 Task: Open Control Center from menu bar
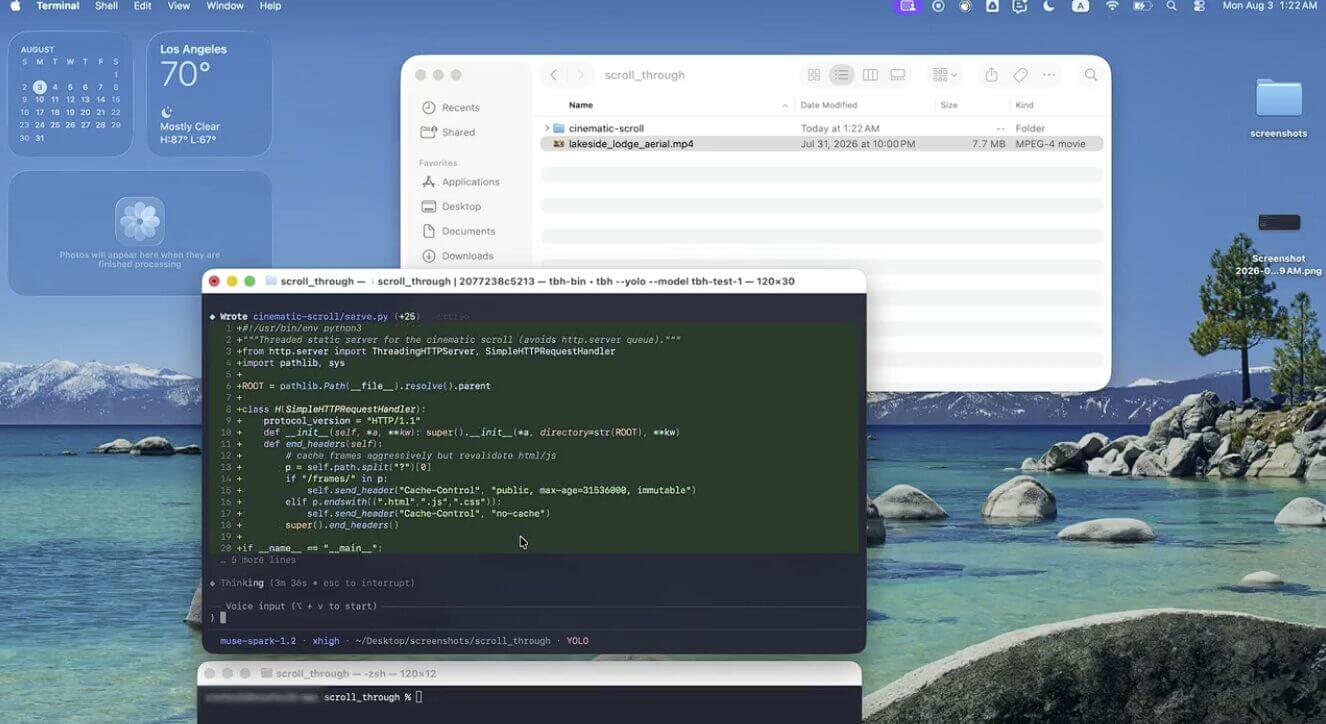tap(1199, 6)
